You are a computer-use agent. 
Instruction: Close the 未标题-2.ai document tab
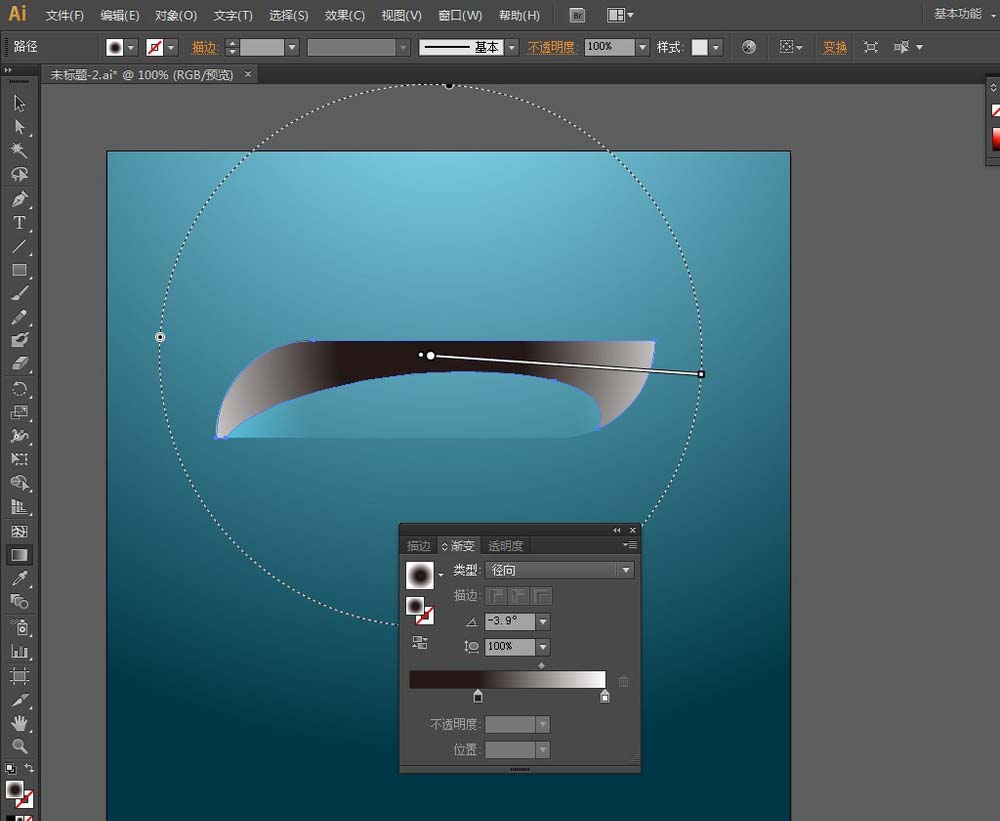click(x=247, y=74)
